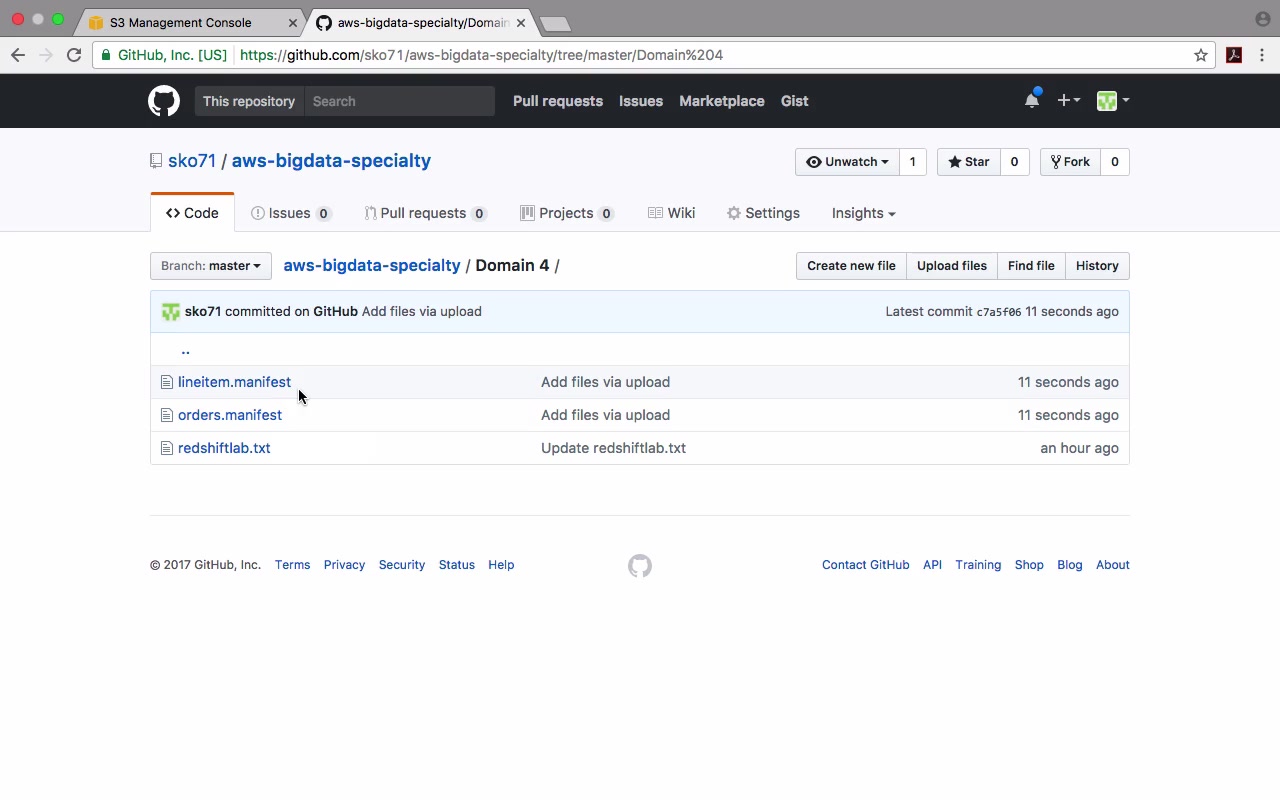Expand the user avatar menu
The height and width of the screenshot is (800, 1280).
point(1112,100)
